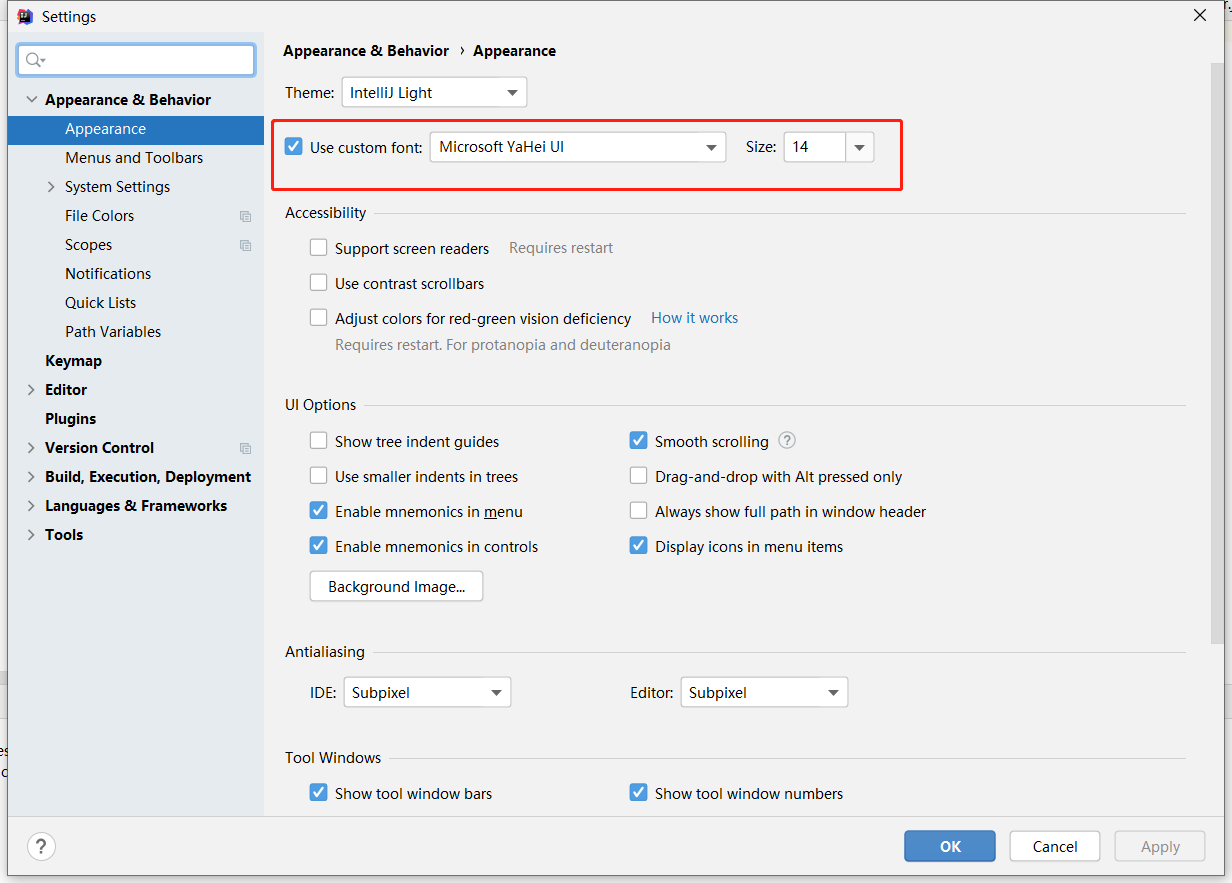Disable Smooth scrolling
This screenshot has width=1232, height=883.
[639, 441]
